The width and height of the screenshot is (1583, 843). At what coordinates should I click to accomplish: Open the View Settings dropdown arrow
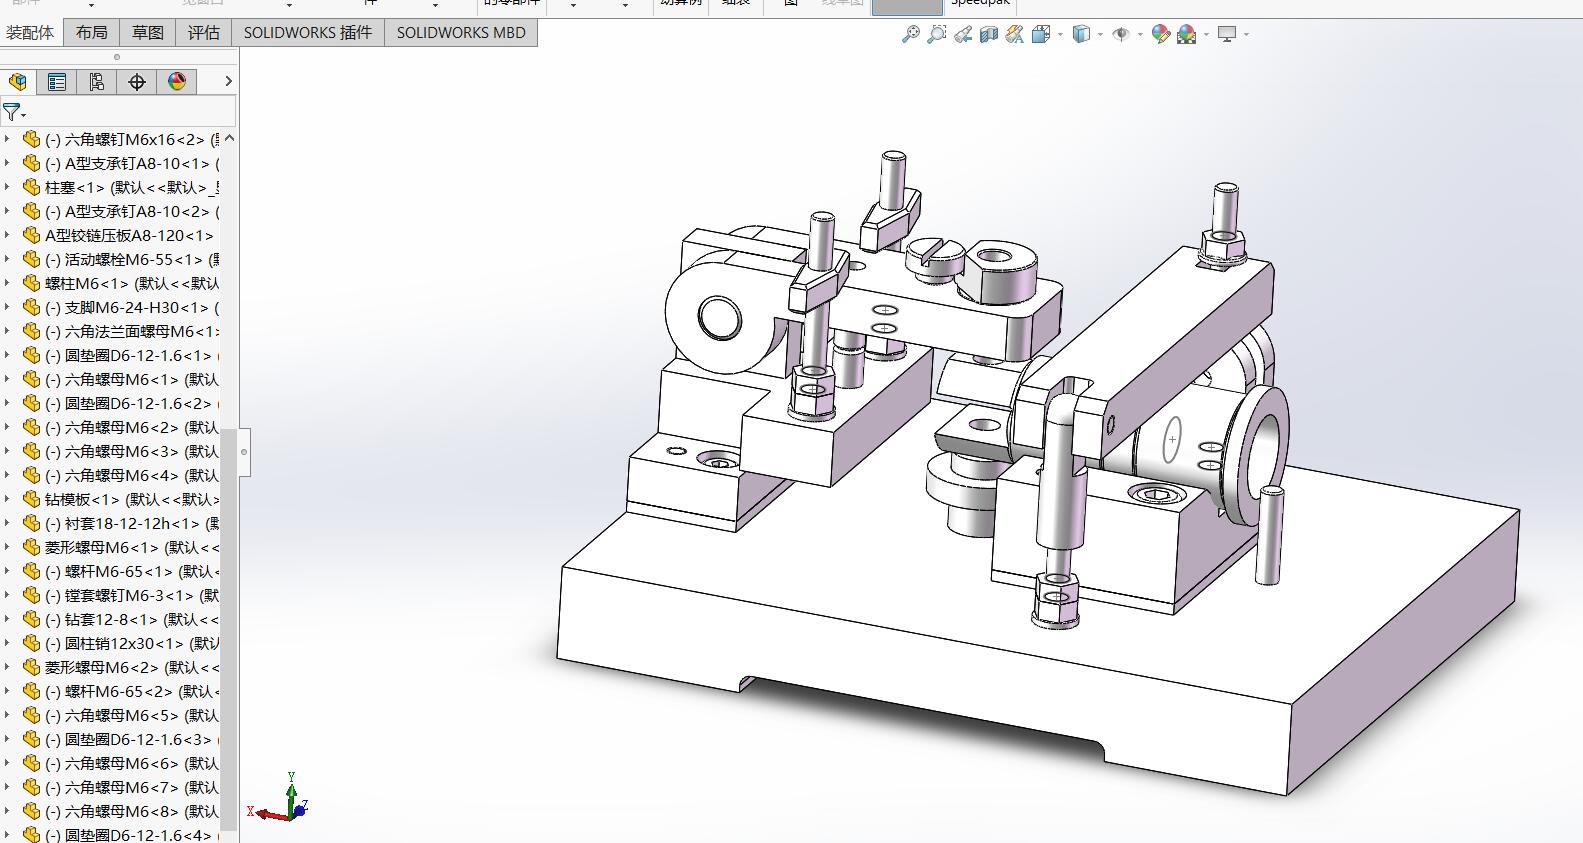[1246, 35]
